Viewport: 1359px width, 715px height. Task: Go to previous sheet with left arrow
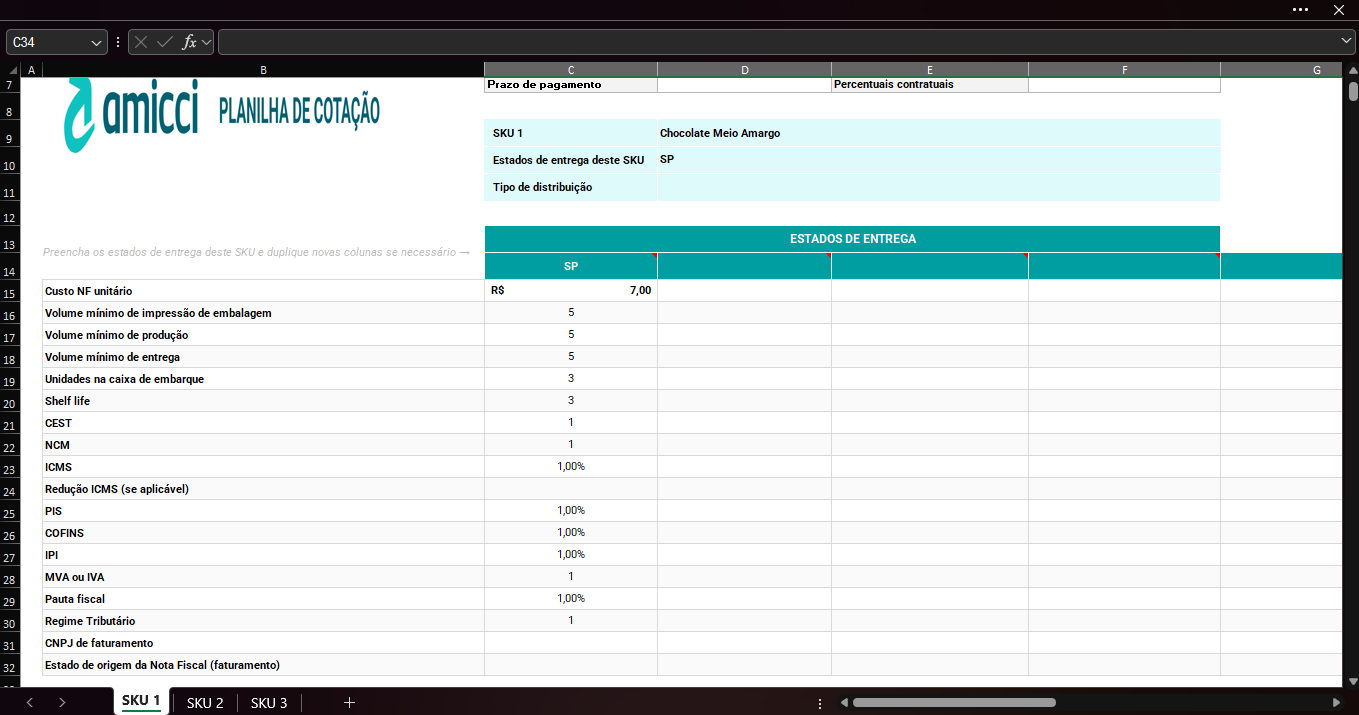[30, 703]
